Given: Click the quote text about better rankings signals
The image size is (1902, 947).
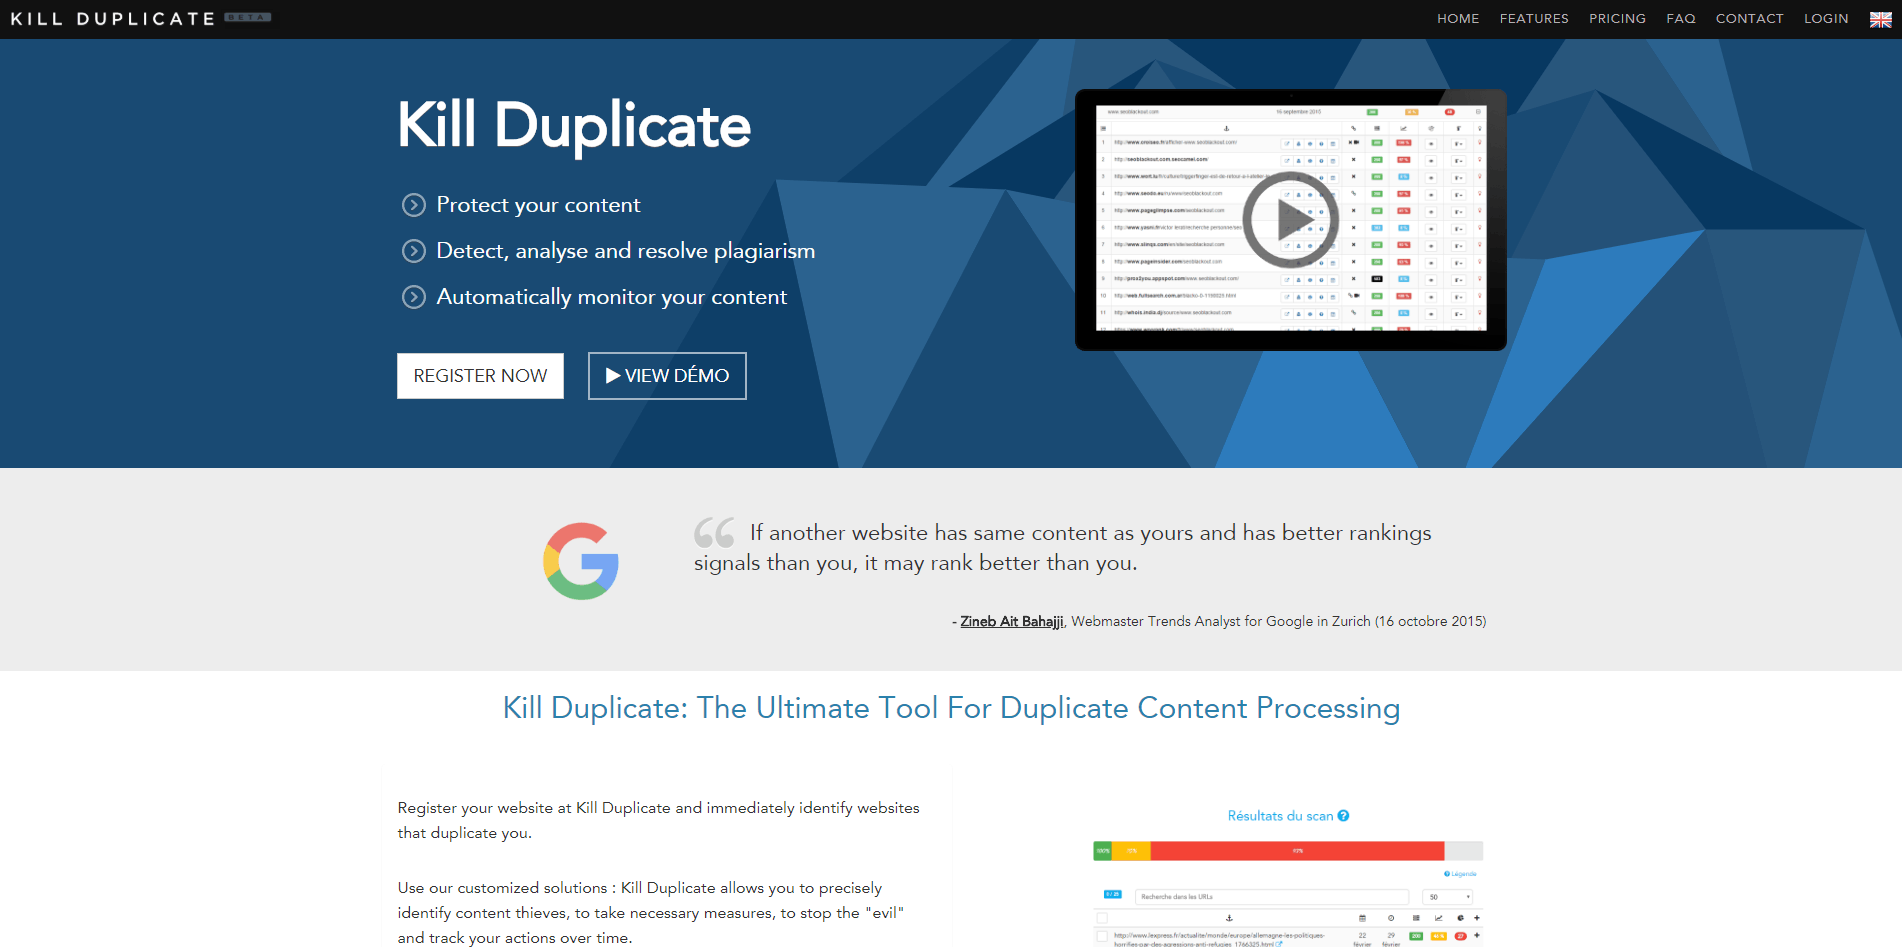Looking at the screenshot, I should point(1063,547).
